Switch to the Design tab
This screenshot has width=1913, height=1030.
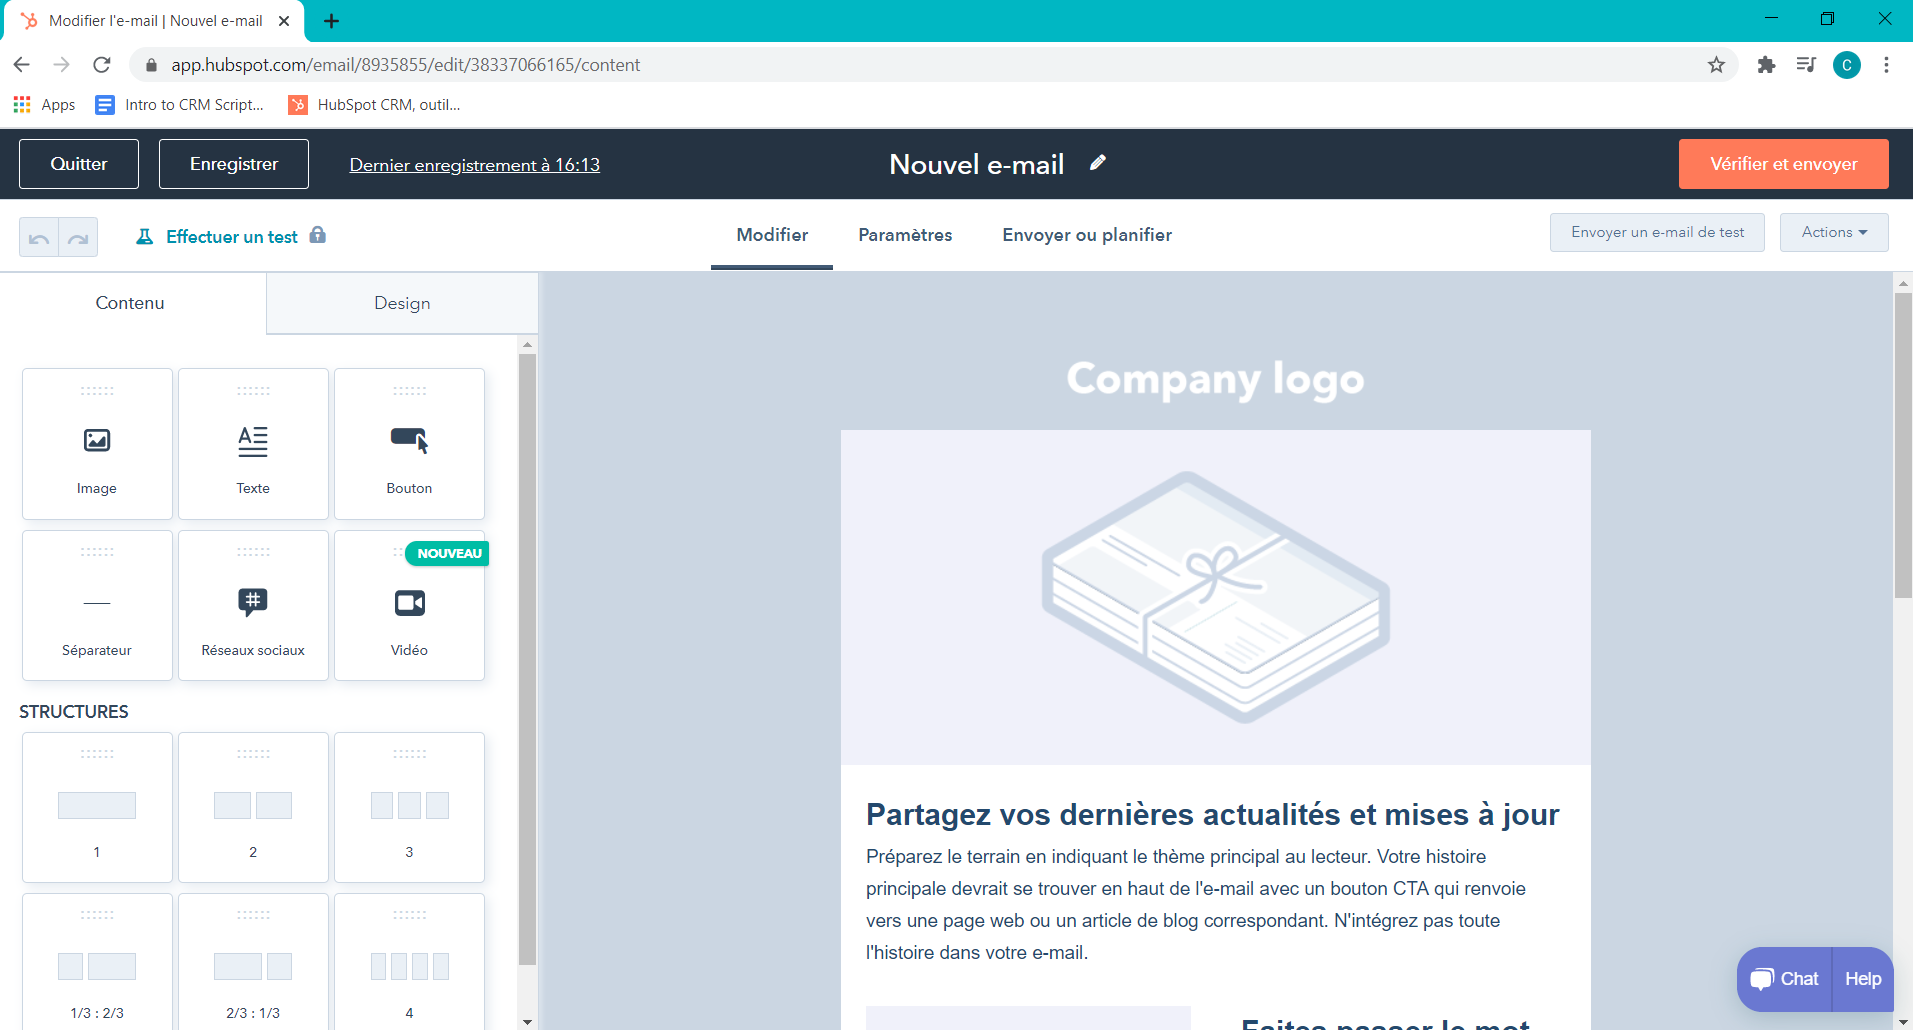pos(402,303)
